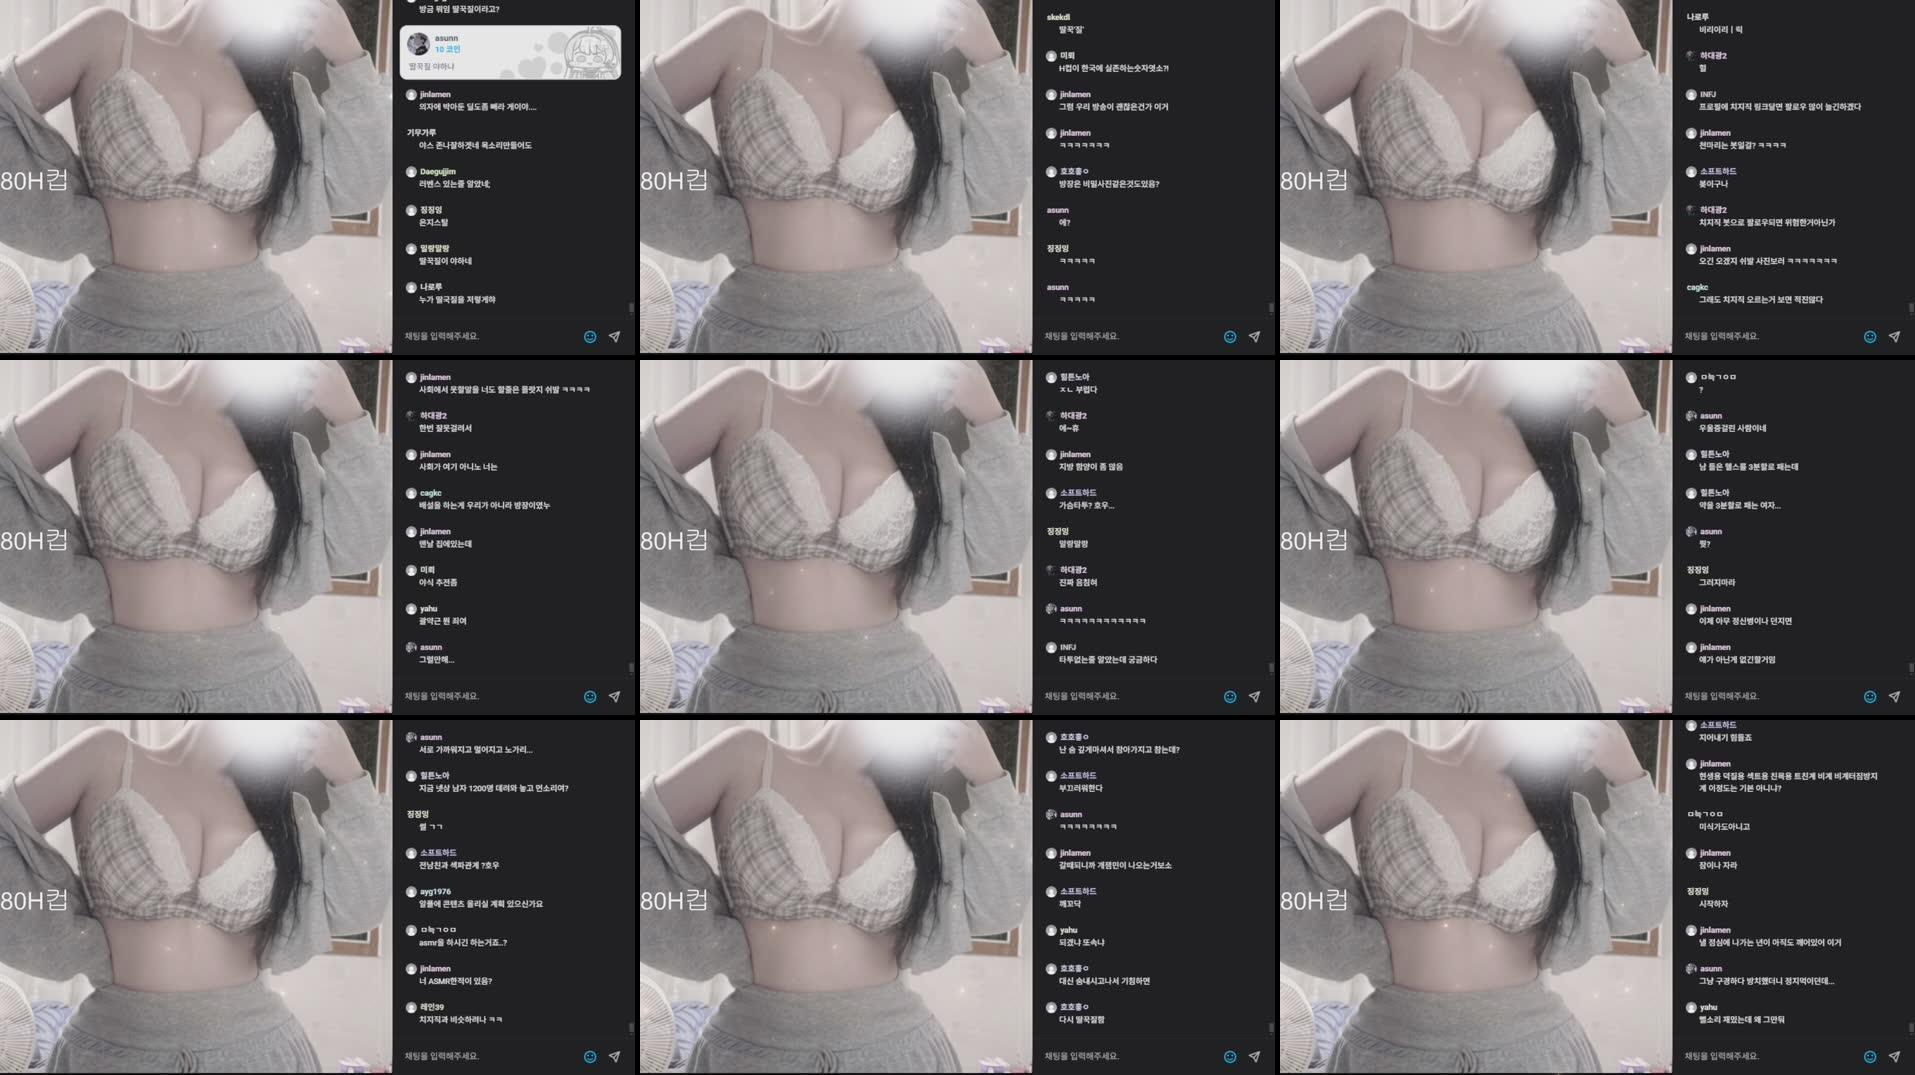Select username INFJ in top-right chat
Image resolution: width=1915 pixels, height=1075 pixels.
click(x=1708, y=95)
